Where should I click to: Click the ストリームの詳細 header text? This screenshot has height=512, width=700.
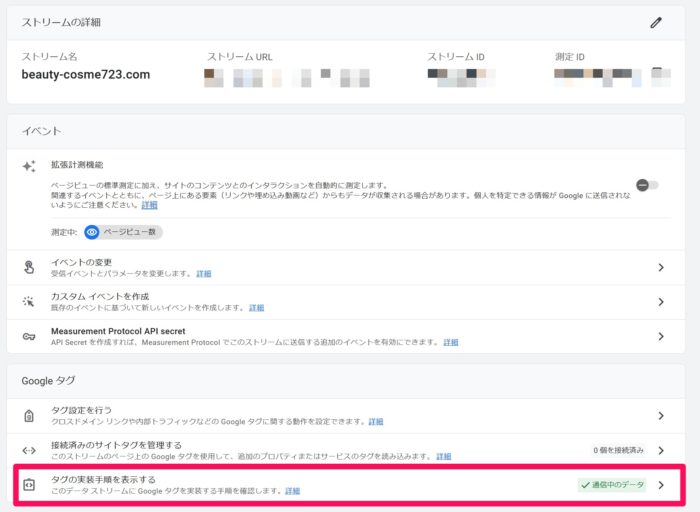click(61, 22)
